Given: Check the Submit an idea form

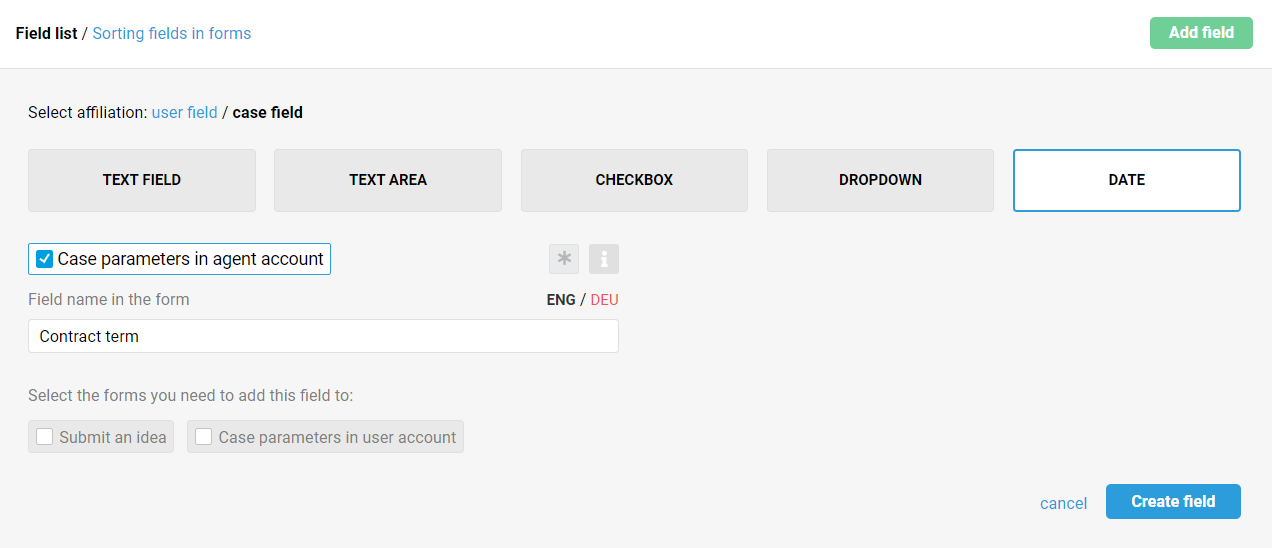Looking at the screenshot, I should (45, 437).
